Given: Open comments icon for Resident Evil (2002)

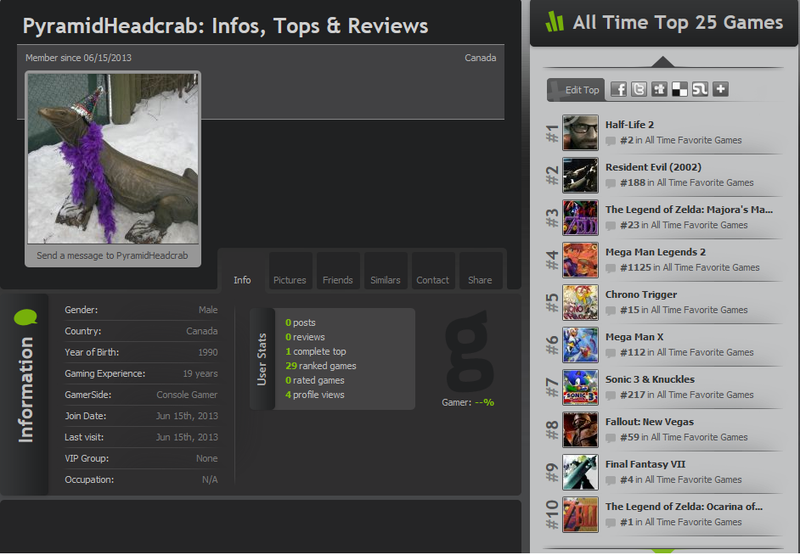Looking at the screenshot, I should [x=610, y=183].
